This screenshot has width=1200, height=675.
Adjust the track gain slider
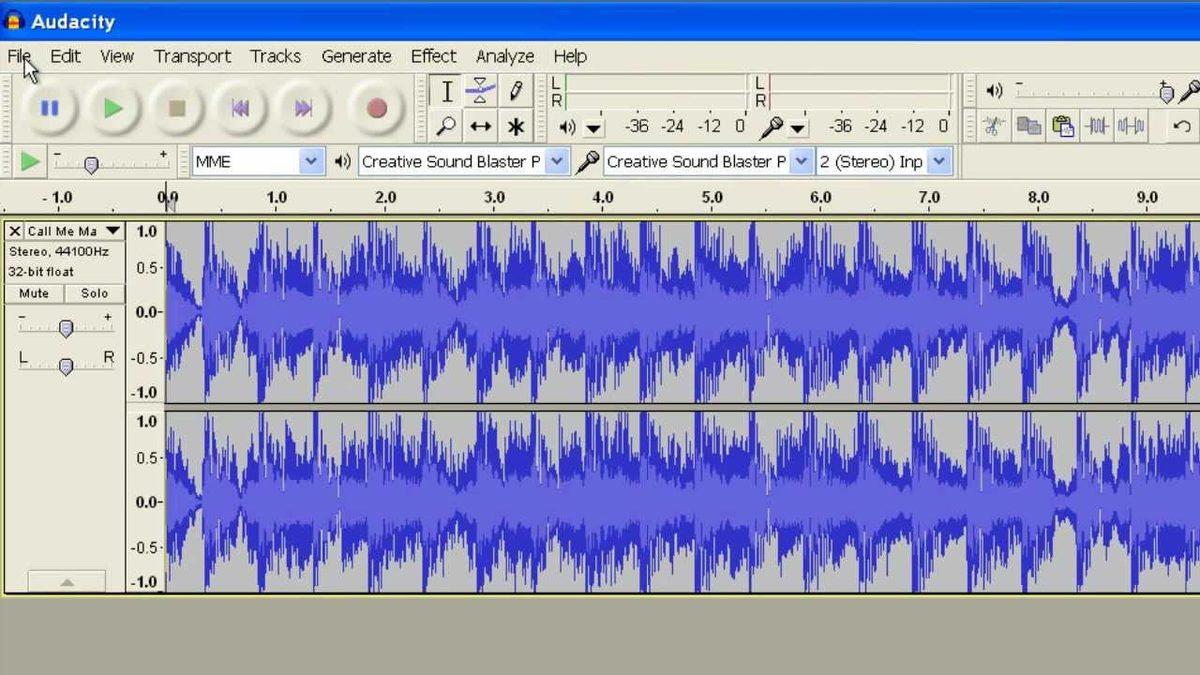pos(65,329)
